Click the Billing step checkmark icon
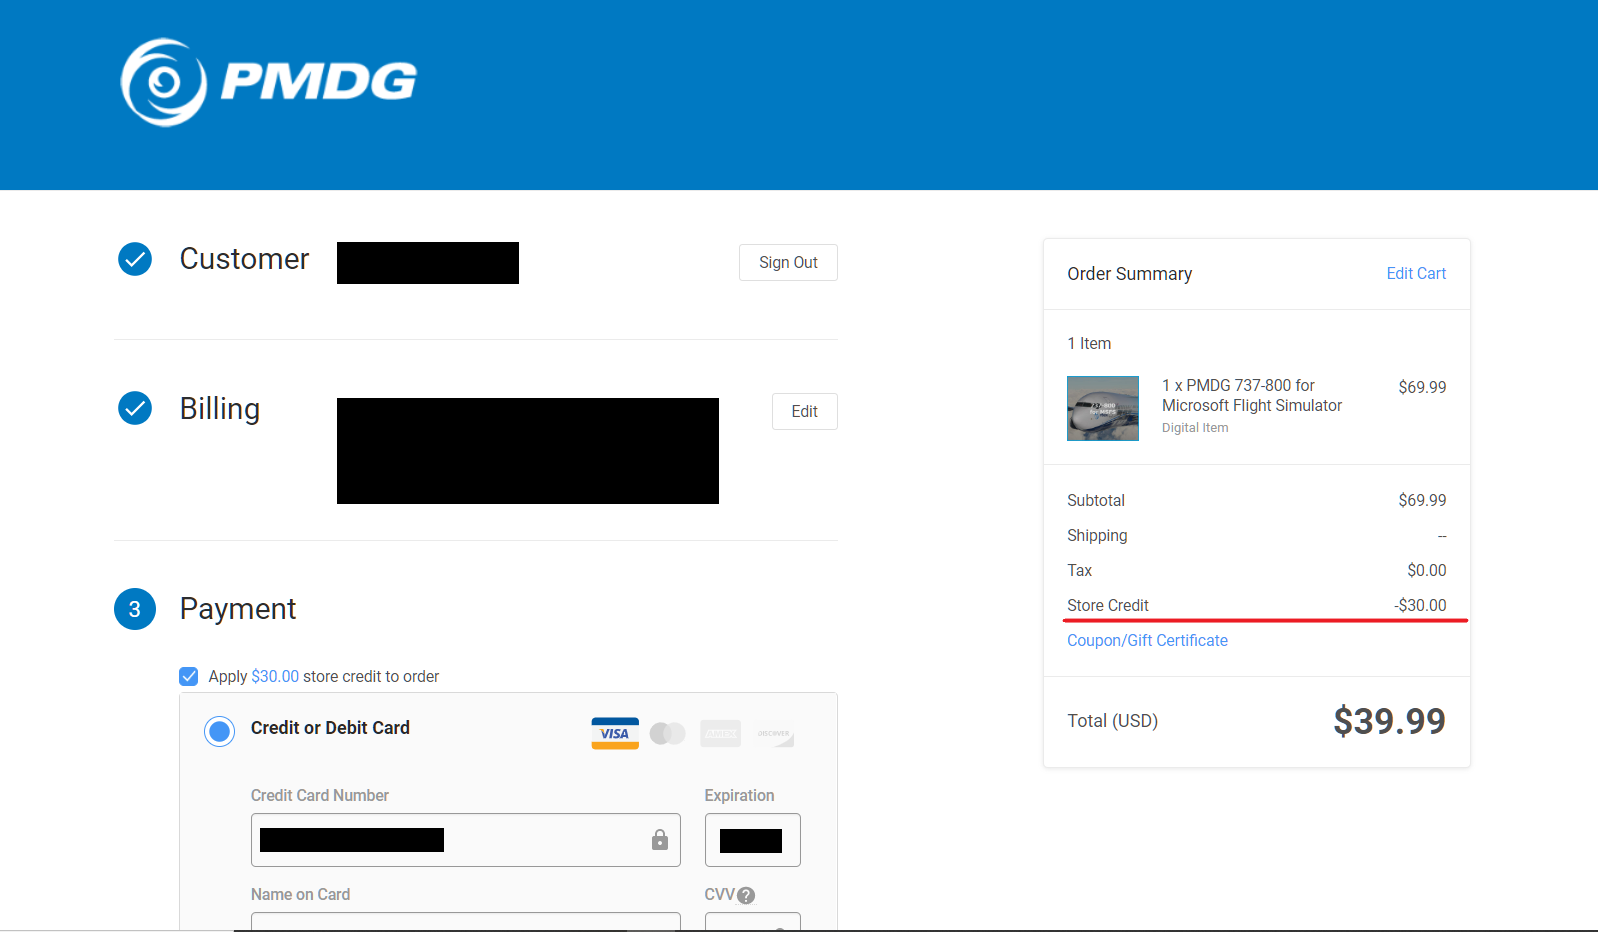The width and height of the screenshot is (1598, 932). [135, 408]
